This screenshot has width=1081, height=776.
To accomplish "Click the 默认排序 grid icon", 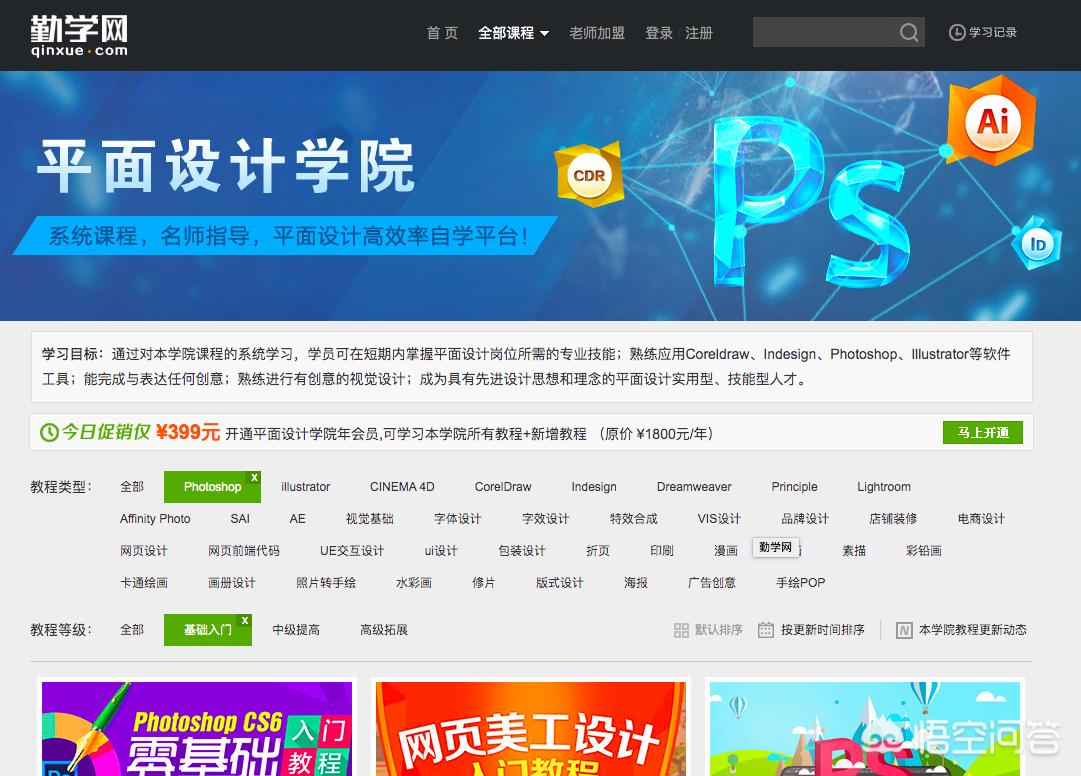I will pos(681,630).
